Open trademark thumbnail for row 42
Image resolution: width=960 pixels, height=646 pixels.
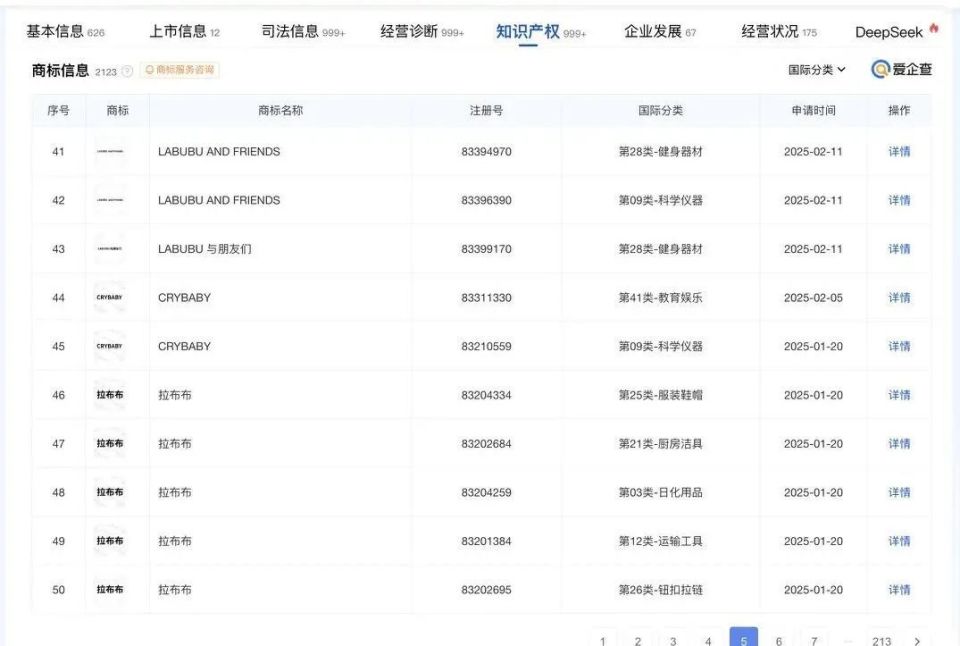click(x=110, y=200)
